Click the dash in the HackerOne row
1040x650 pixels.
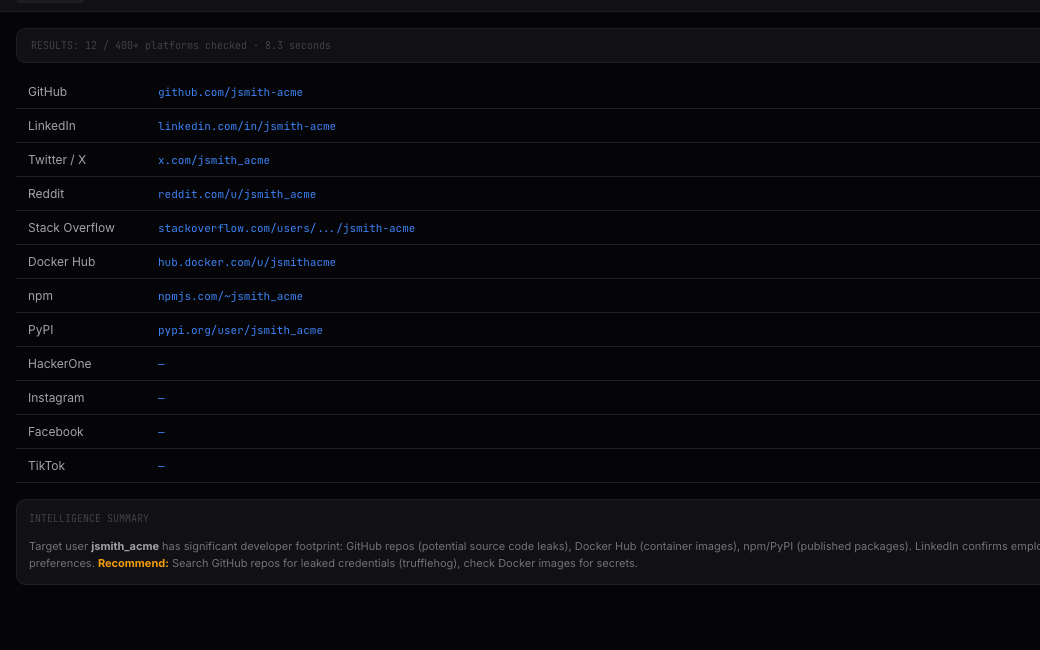161,364
